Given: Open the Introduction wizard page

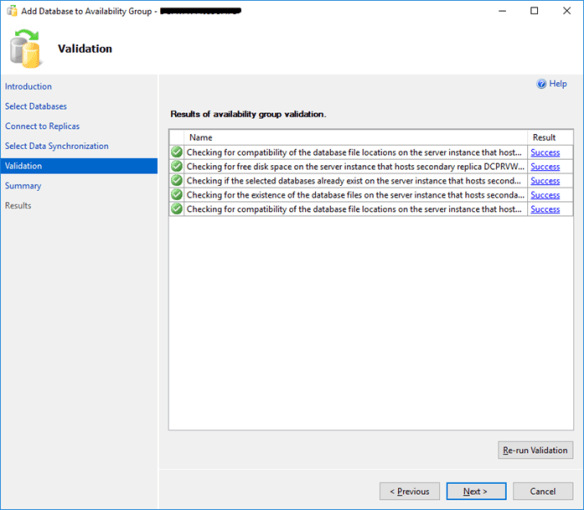Looking at the screenshot, I should pyautogui.click(x=28, y=86).
